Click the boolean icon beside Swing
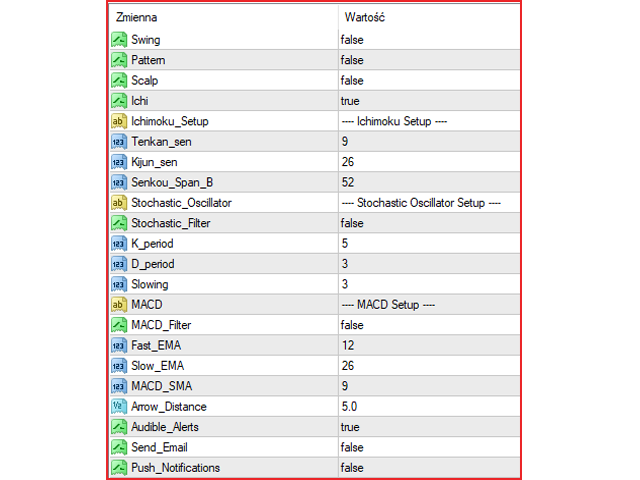 [x=119, y=40]
